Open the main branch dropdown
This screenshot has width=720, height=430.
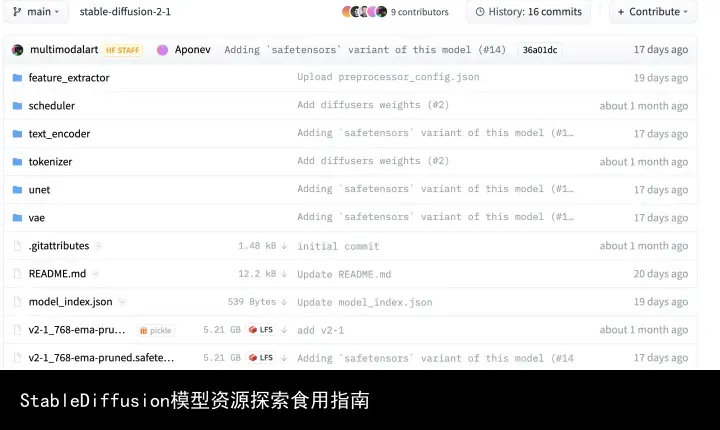pyautogui.click(x=36, y=11)
